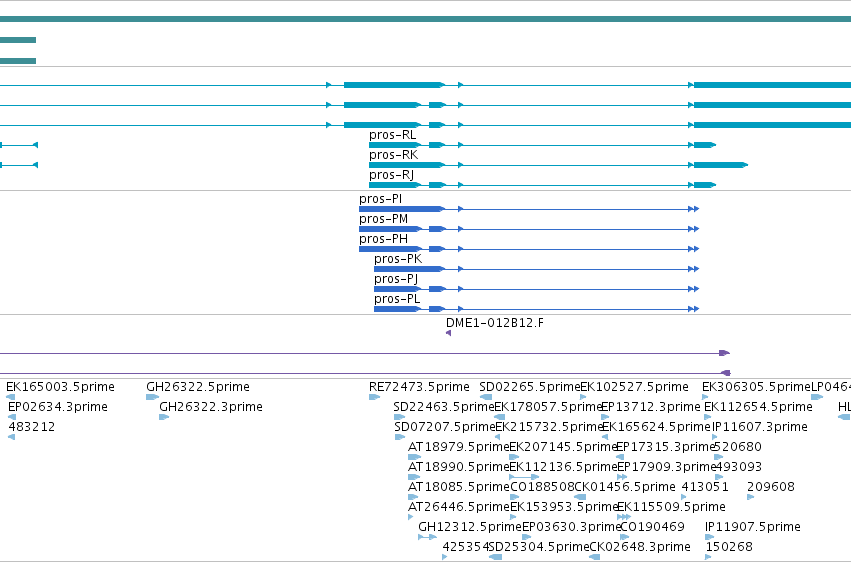Click the arrow glyph below 483212
Screen dimensions: 851x562
11,437
